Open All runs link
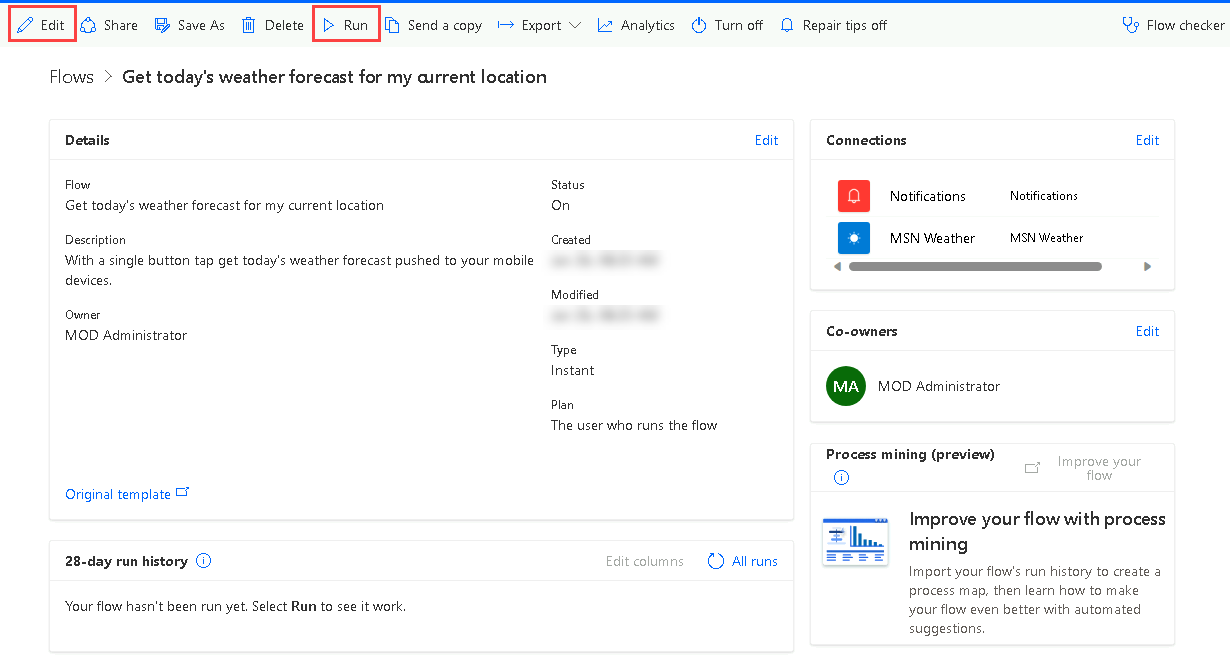This screenshot has height=661, width=1230. [755, 561]
